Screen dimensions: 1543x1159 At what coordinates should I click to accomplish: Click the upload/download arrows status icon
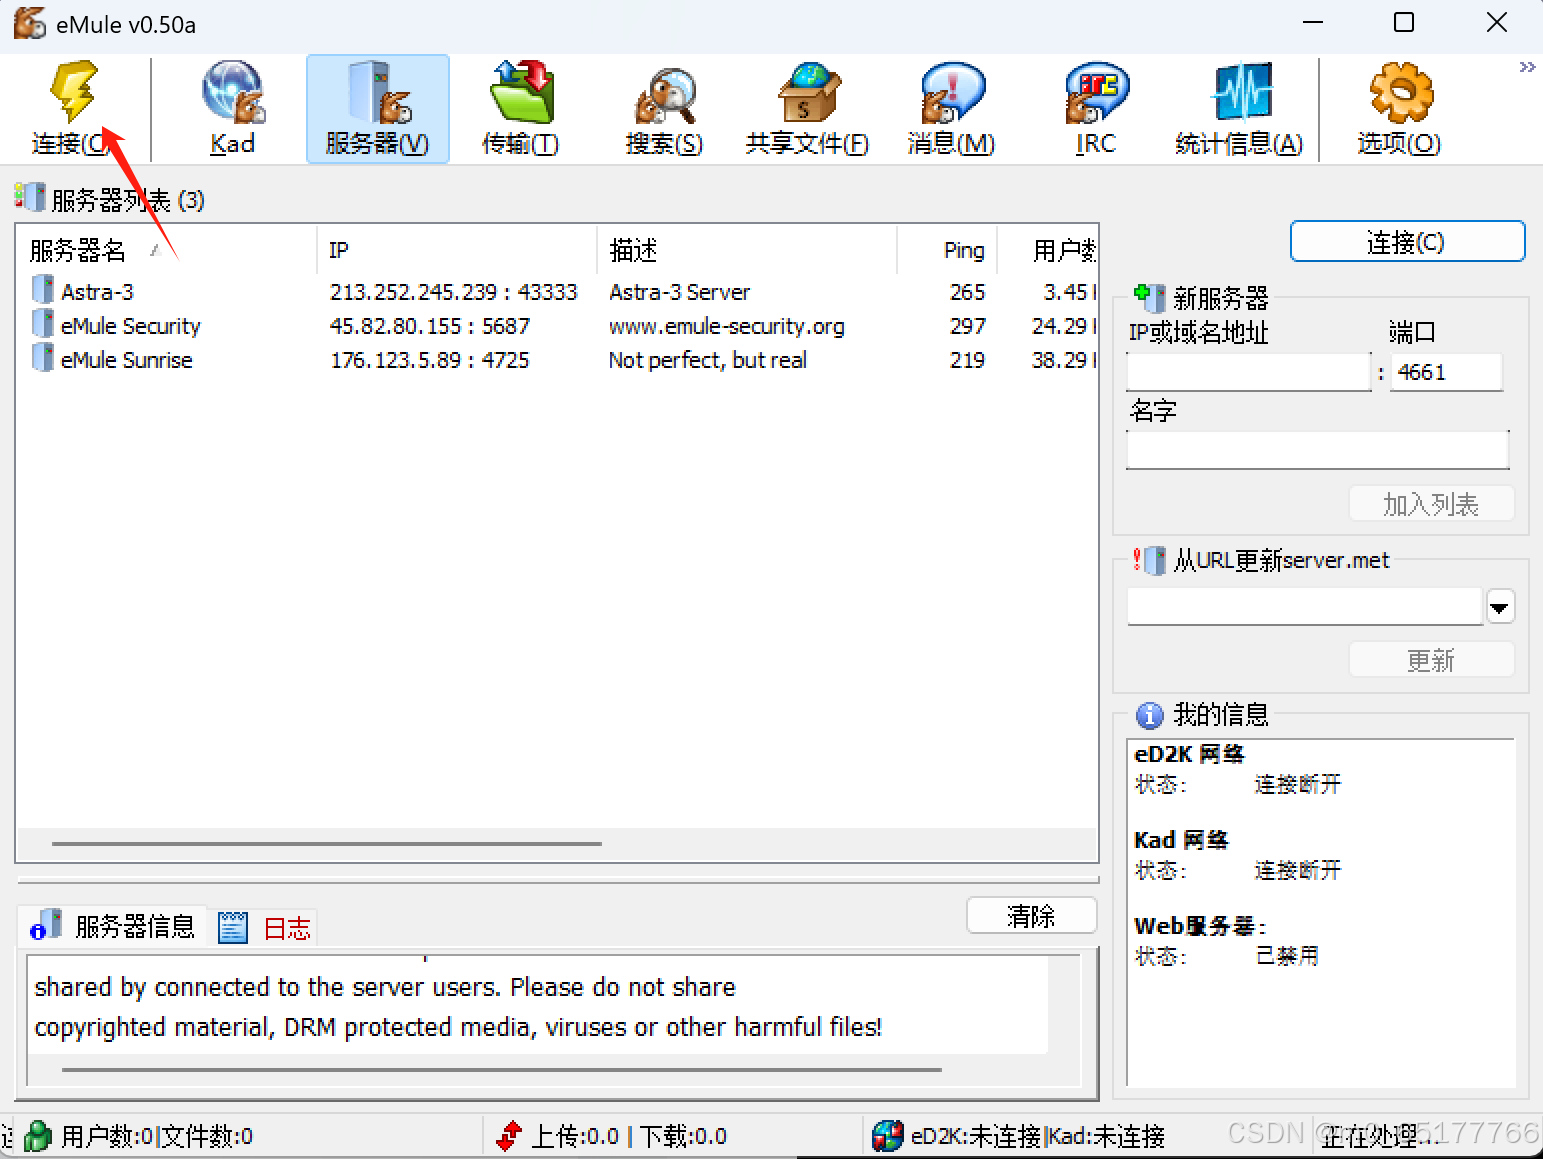point(509,1136)
